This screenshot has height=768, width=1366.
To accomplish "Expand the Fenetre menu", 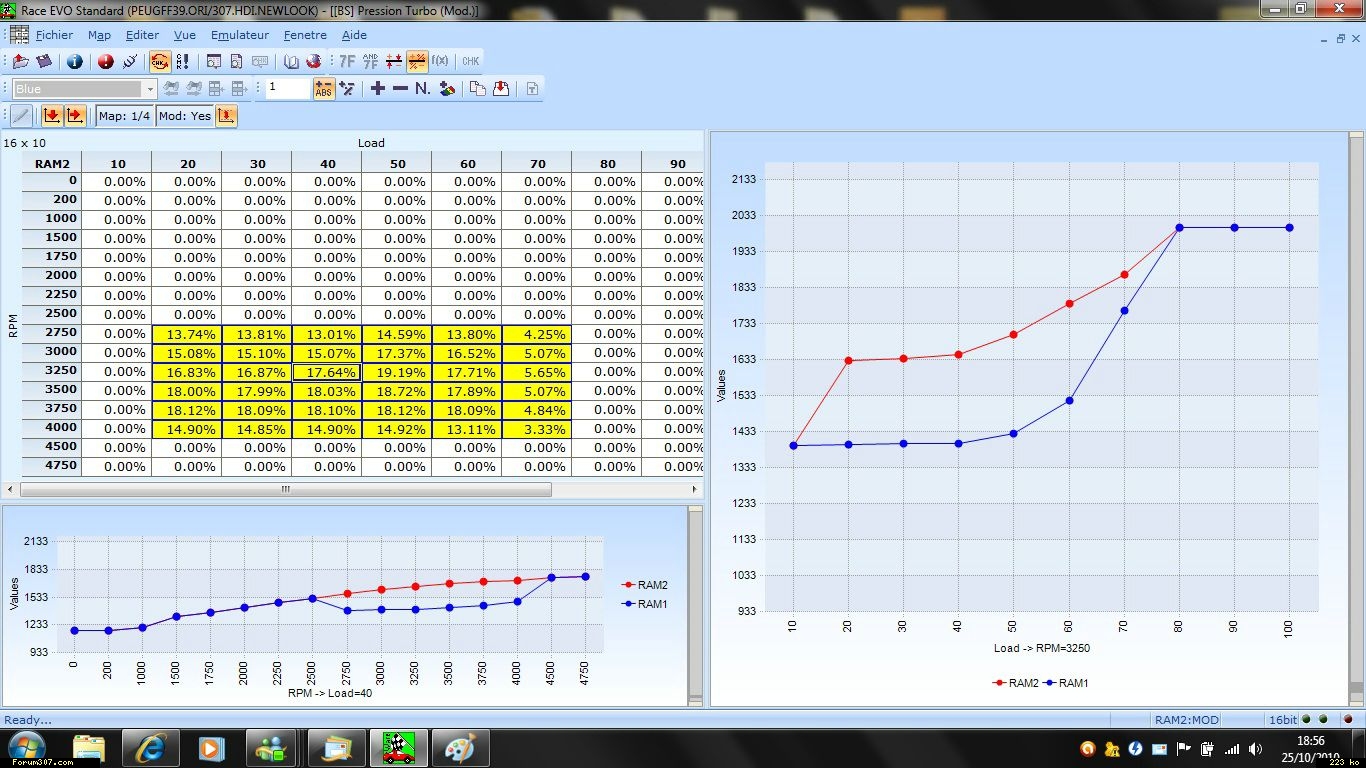I will click(305, 35).
